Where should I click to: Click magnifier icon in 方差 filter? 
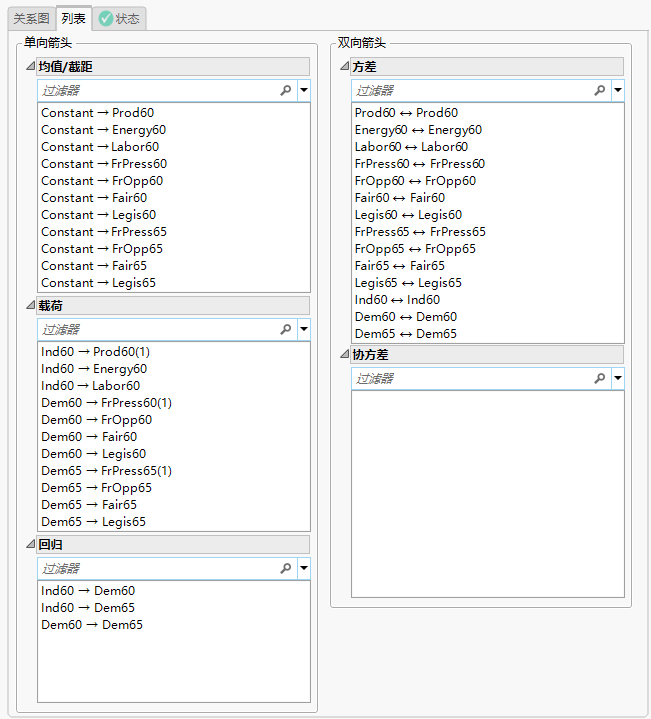(600, 90)
